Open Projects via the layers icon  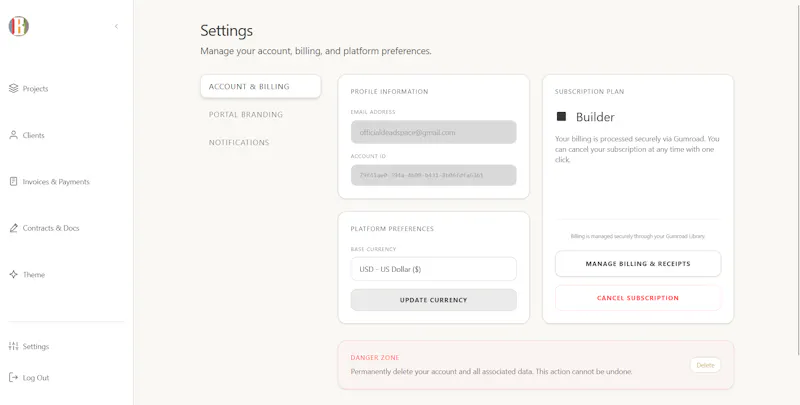(x=13, y=88)
